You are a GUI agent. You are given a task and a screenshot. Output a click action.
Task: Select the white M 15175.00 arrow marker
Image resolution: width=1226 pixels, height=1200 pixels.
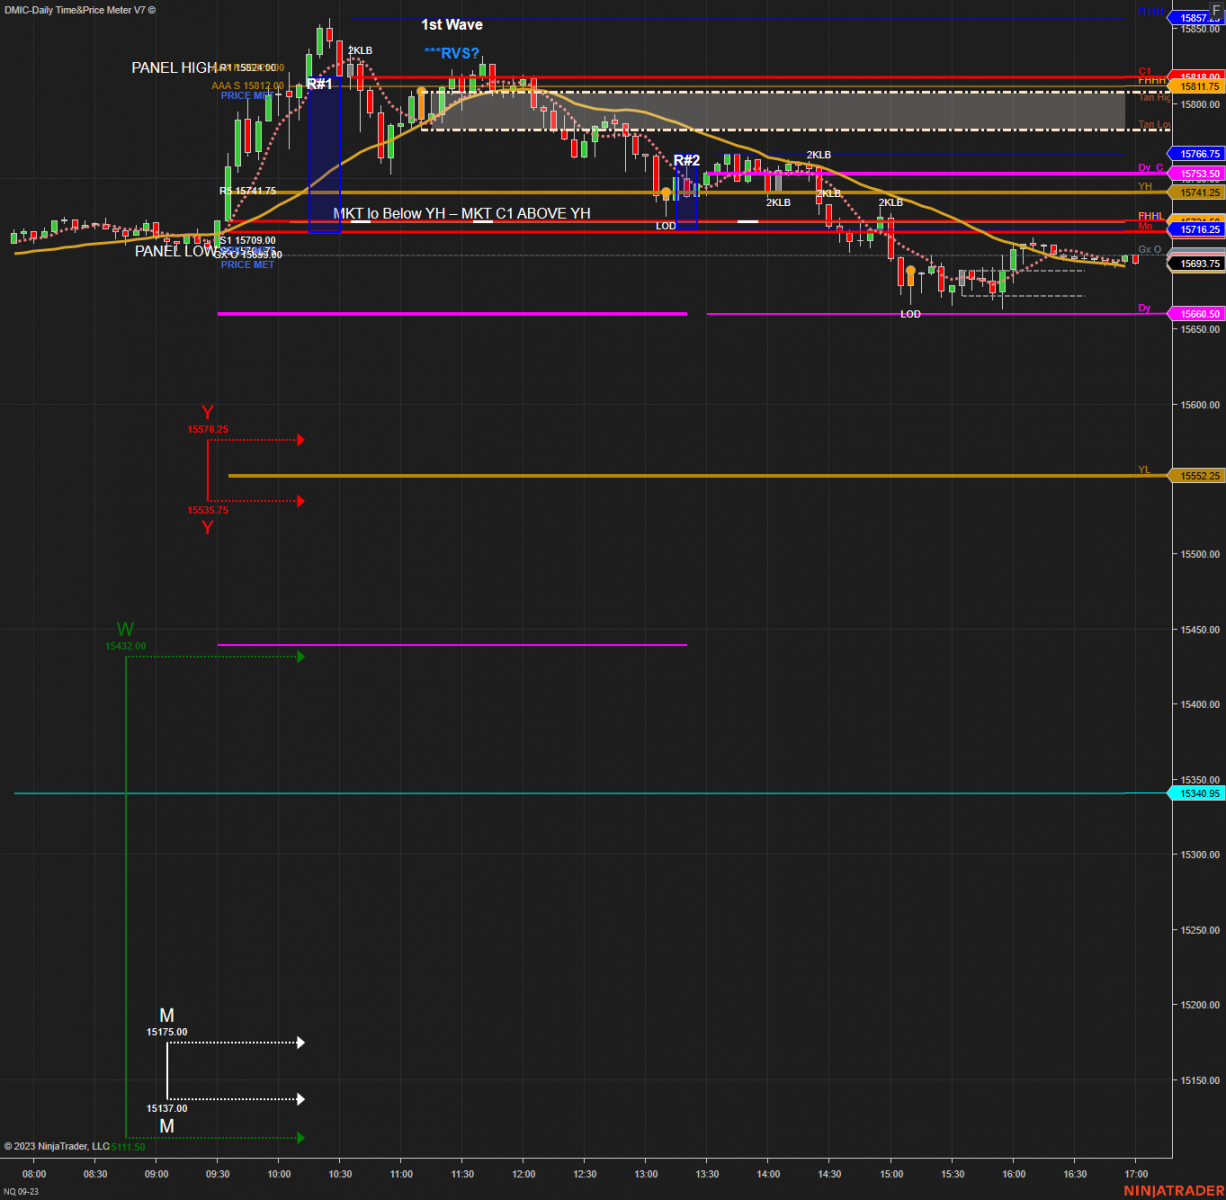235,1042
